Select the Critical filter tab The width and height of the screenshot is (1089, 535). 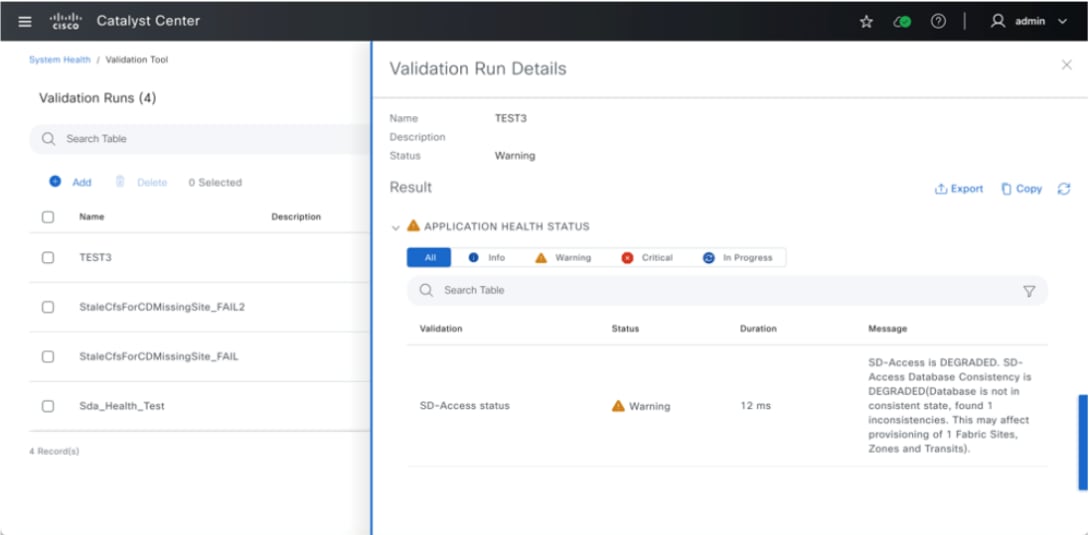tap(647, 258)
